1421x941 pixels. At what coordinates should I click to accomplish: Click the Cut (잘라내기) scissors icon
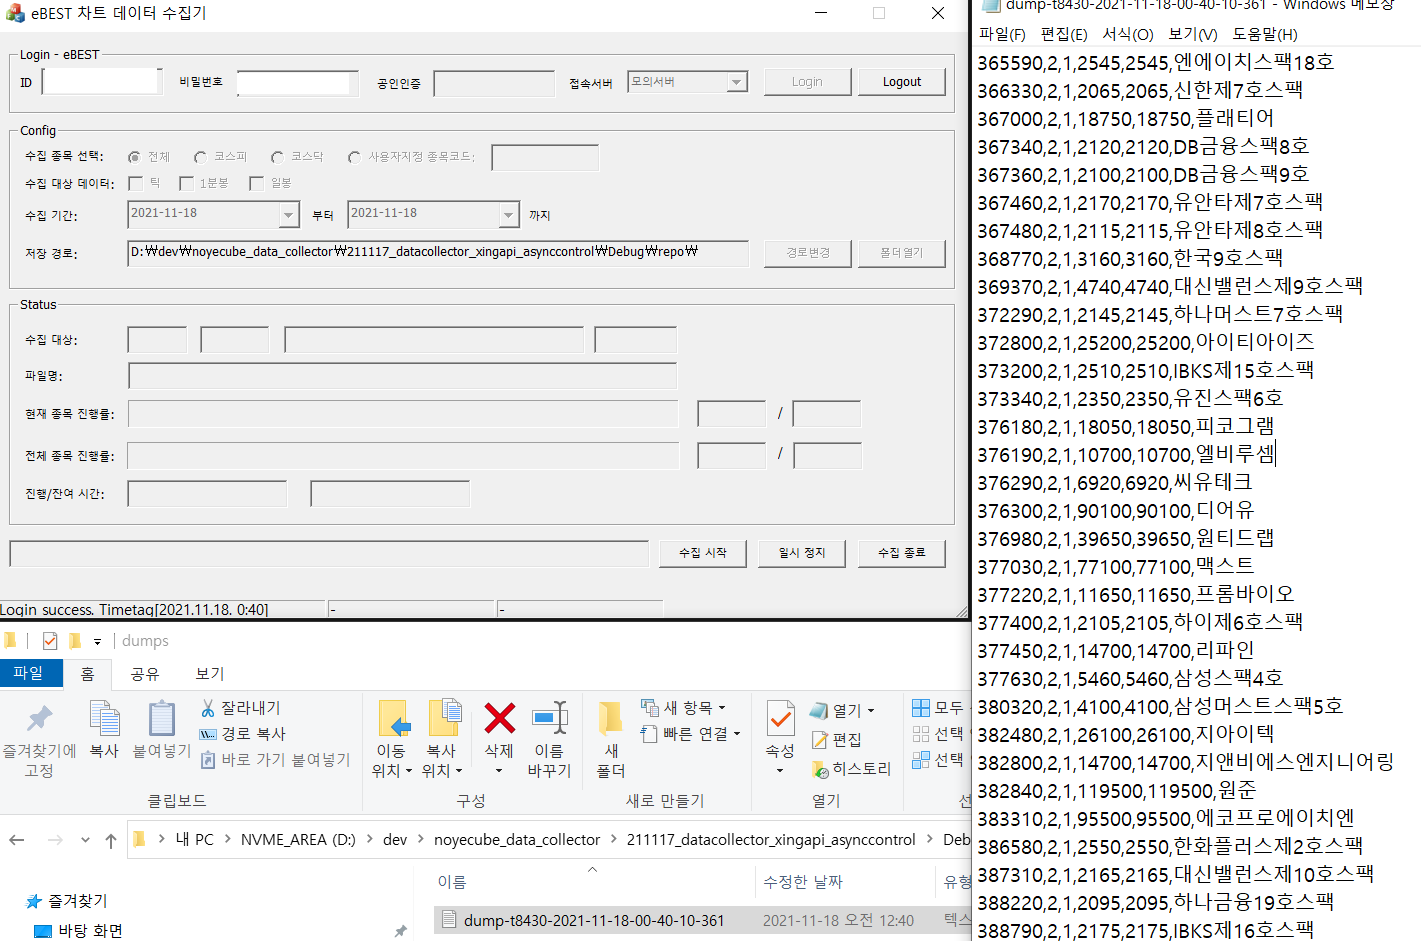pos(208,708)
